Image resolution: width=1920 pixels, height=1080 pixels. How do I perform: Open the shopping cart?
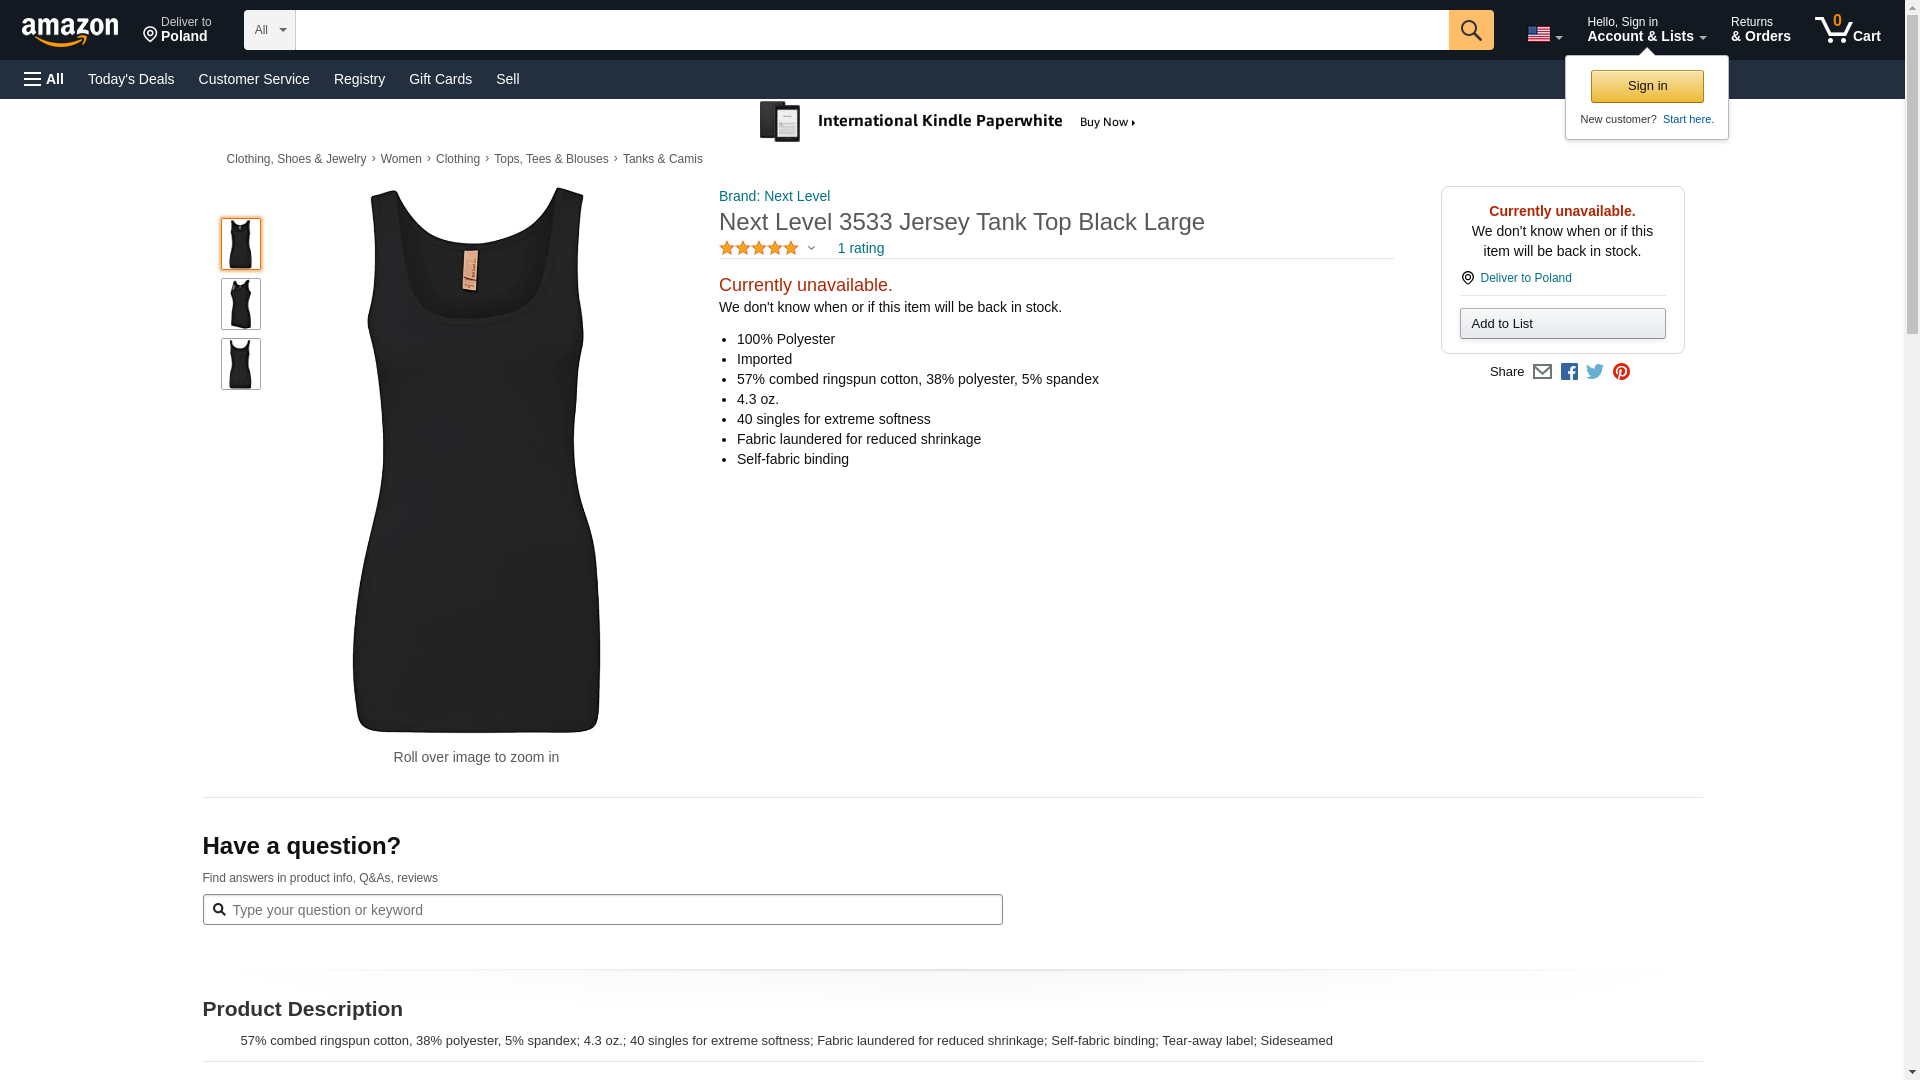point(1847,30)
